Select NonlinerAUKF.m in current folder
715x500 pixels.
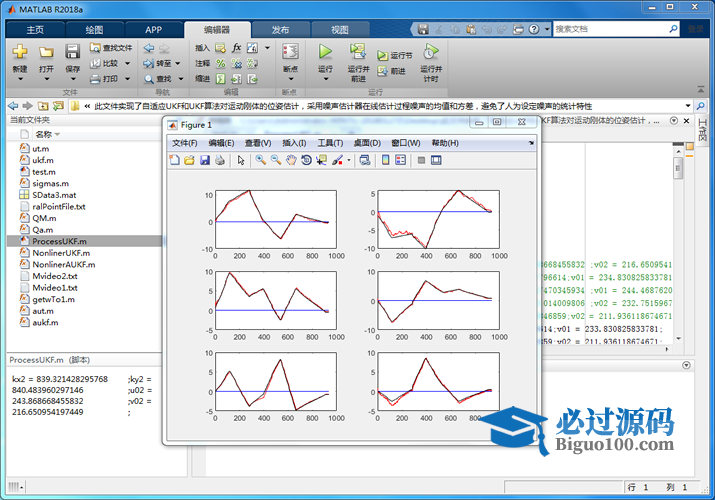coord(63,264)
